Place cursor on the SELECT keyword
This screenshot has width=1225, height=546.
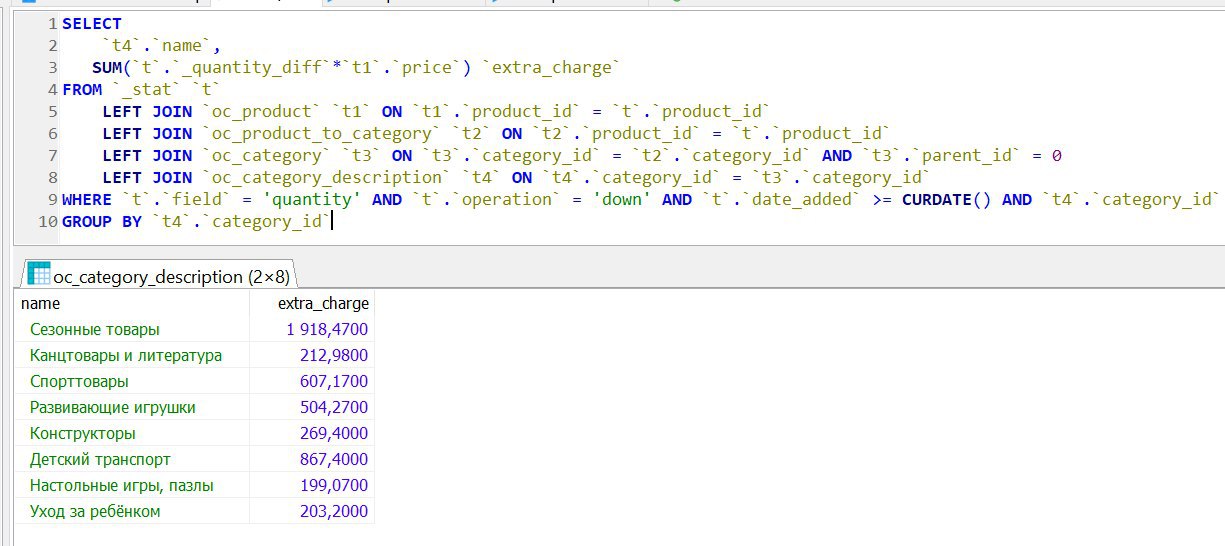[91, 23]
